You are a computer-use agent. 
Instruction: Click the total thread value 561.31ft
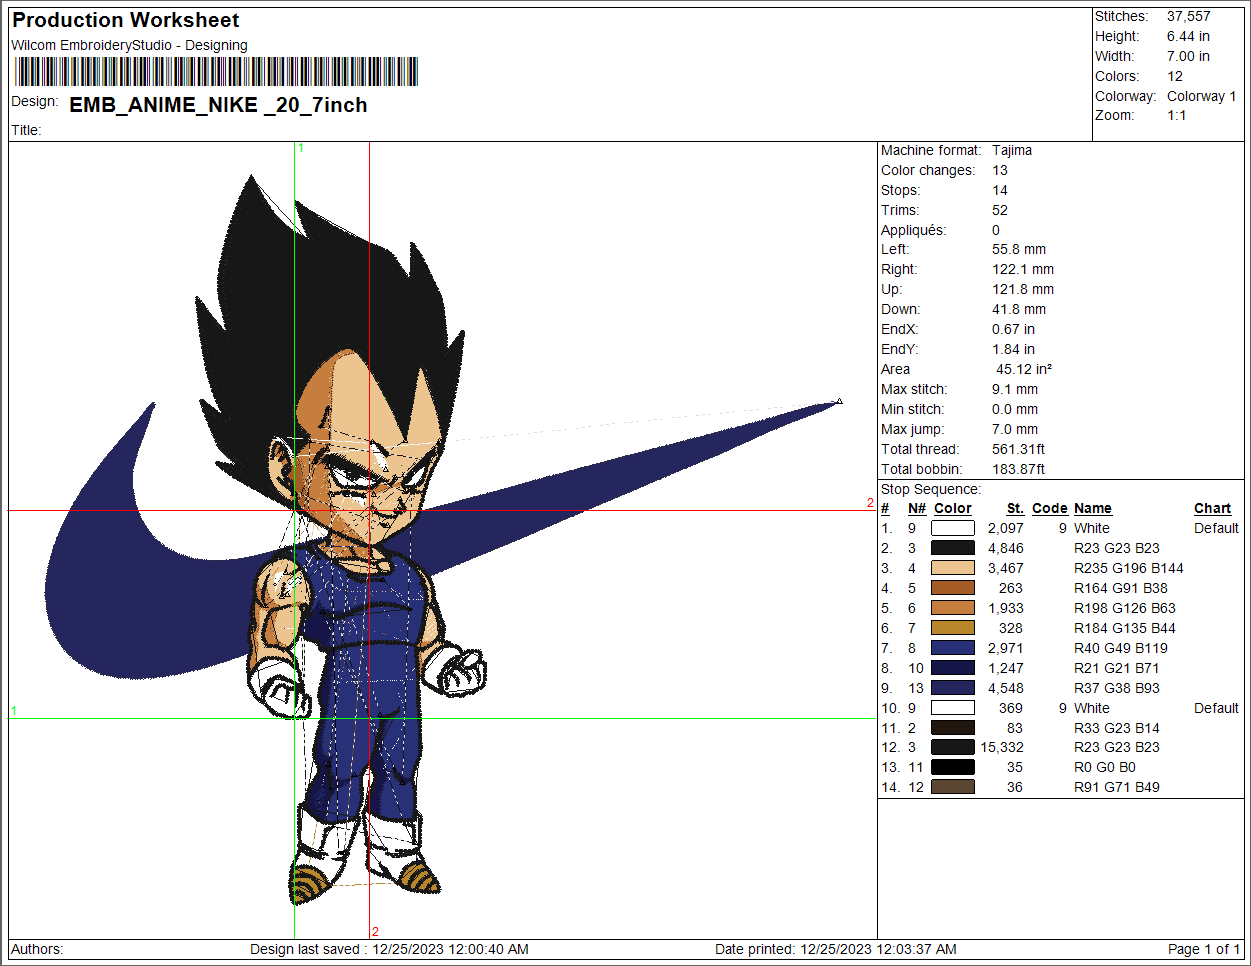tap(1018, 449)
